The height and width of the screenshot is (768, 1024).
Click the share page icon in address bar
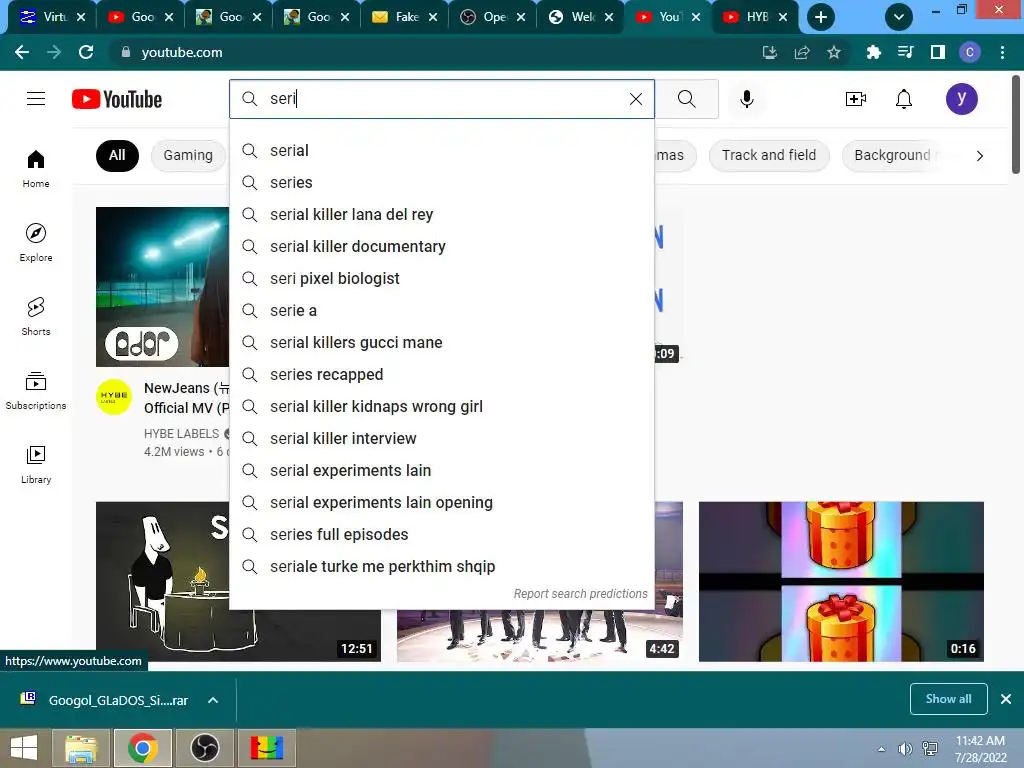pos(802,52)
